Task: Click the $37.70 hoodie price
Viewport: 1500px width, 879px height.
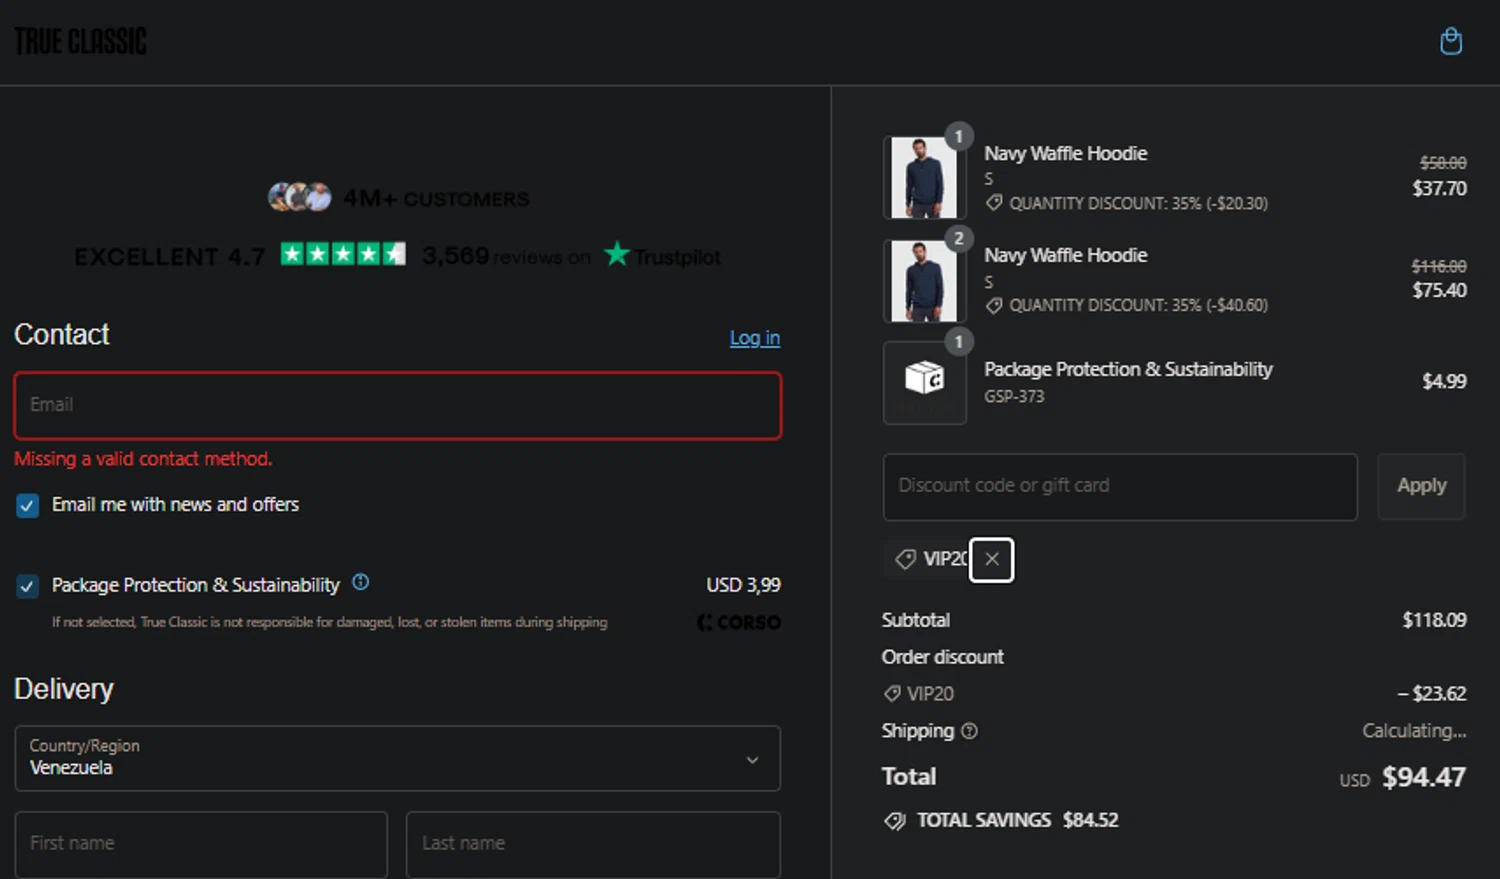Action: (1439, 189)
